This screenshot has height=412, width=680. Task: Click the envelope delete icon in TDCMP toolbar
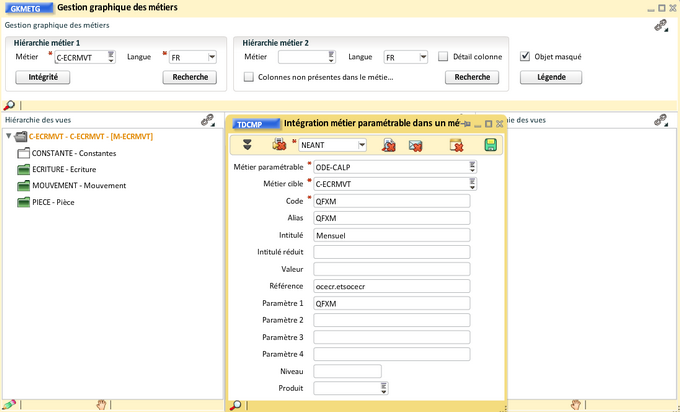point(415,145)
